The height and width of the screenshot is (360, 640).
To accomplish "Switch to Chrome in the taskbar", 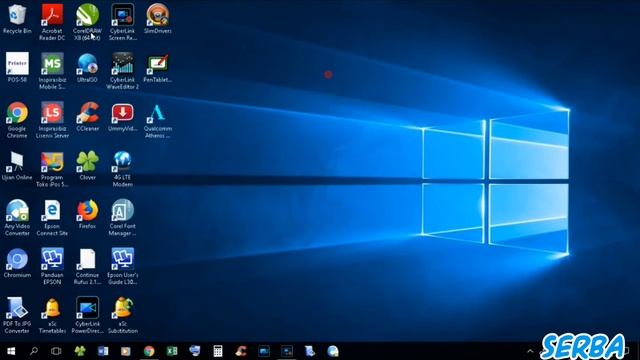I will [149, 351].
